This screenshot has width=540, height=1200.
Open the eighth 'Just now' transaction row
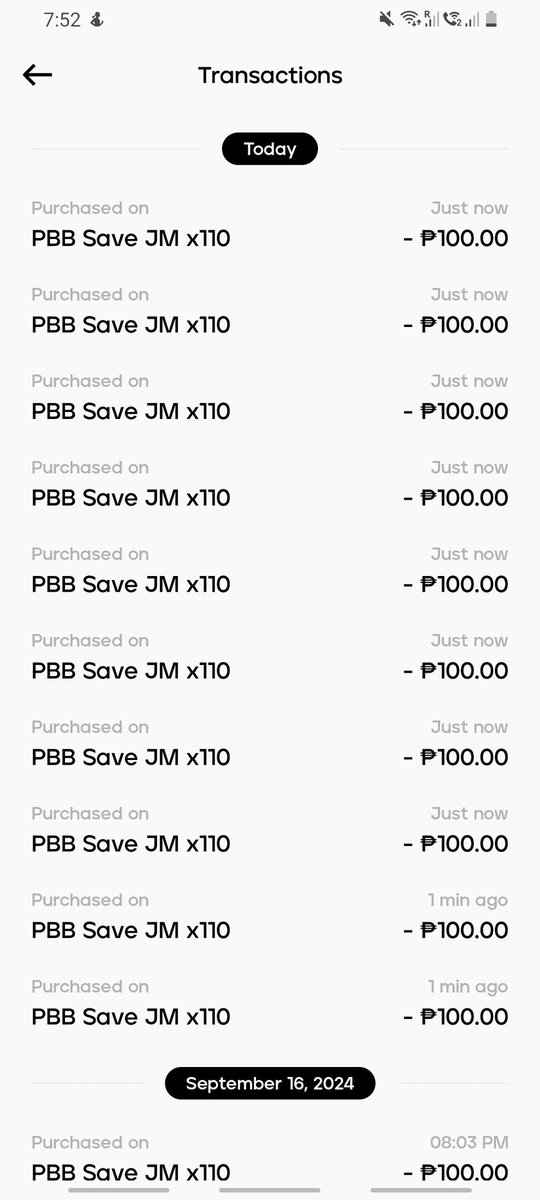point(270,830)
